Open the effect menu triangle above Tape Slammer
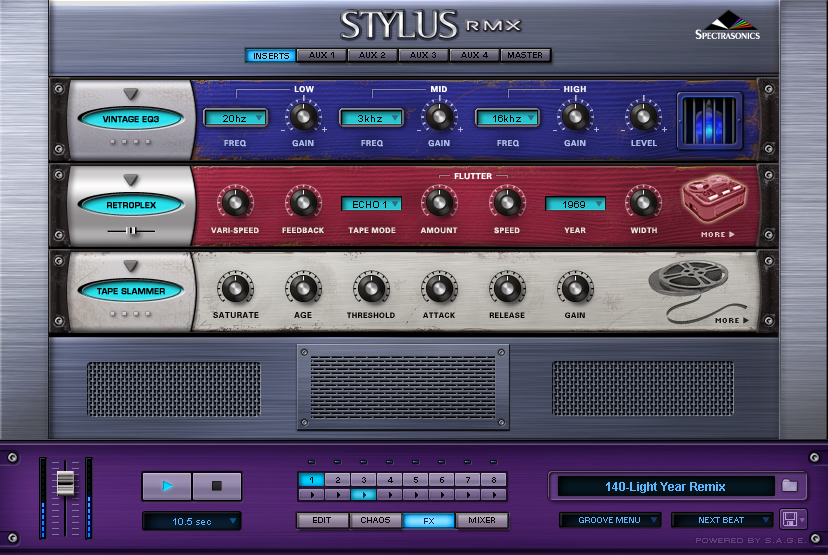The height and width of the screenshot is (555, 828). 131,266
